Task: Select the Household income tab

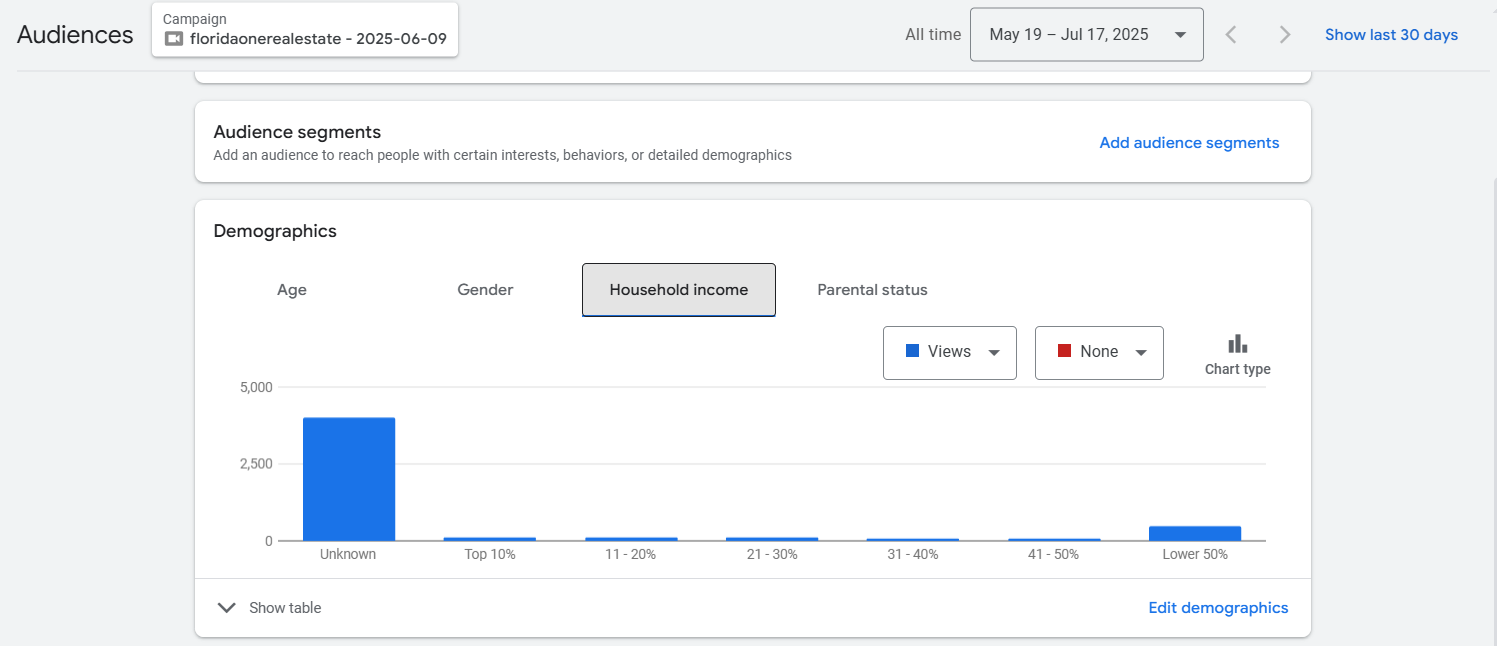Action: coord(679,290)
